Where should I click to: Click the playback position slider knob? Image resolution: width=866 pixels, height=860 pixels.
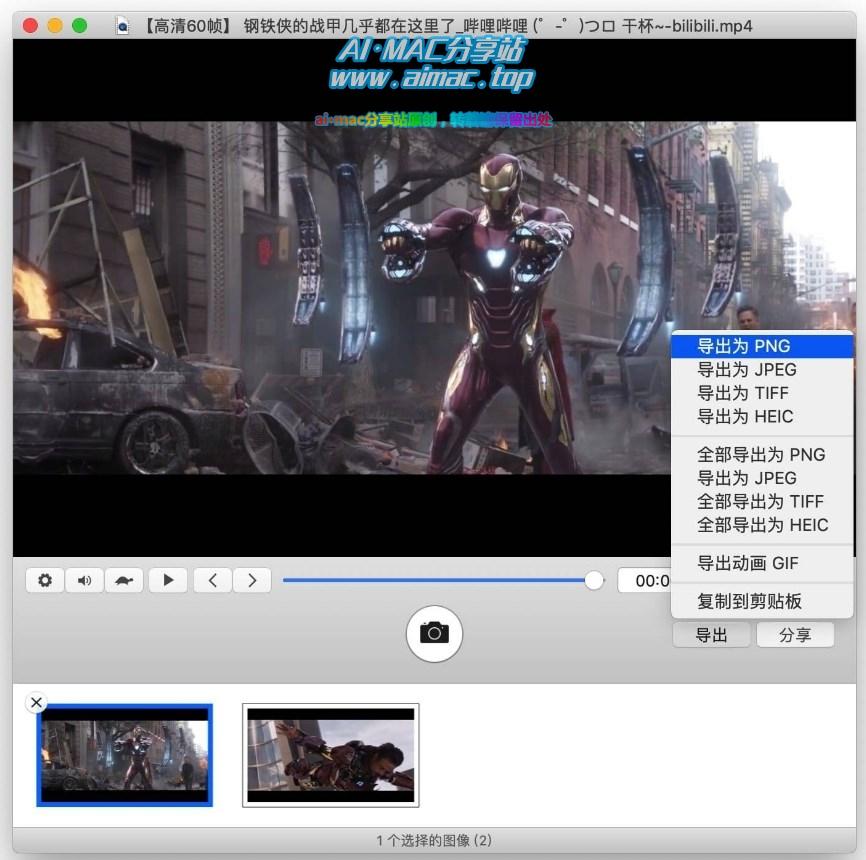pyautogui.click(x=594, y=580)
